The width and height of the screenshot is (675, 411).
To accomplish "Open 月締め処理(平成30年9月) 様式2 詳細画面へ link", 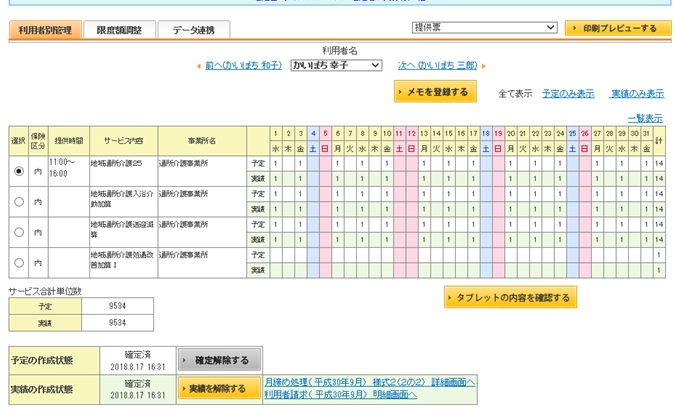I will 370,382.
